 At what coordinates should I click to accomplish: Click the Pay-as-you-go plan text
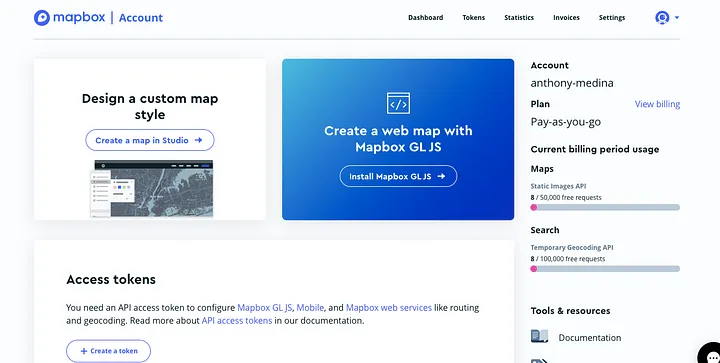coord(565,122)
